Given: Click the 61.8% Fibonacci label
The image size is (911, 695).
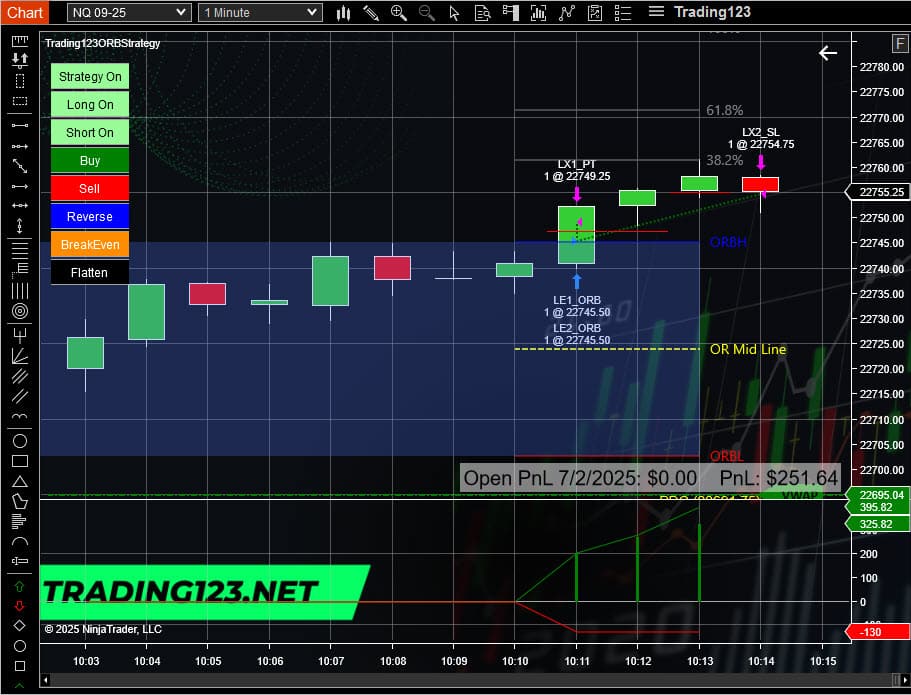Looking at the screenshot, I should pyautogui.click(x=725, y=110).
